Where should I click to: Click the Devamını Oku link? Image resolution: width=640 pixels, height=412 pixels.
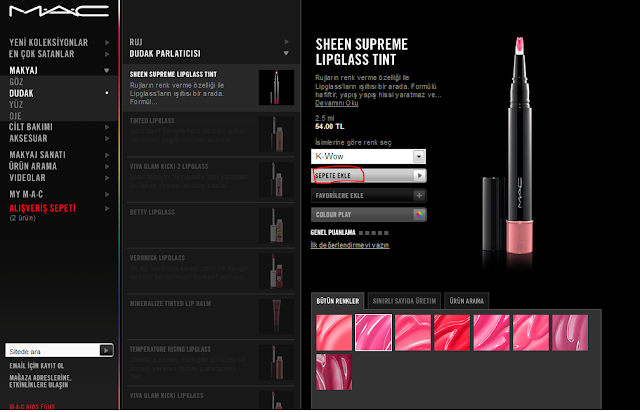[337, 103]
